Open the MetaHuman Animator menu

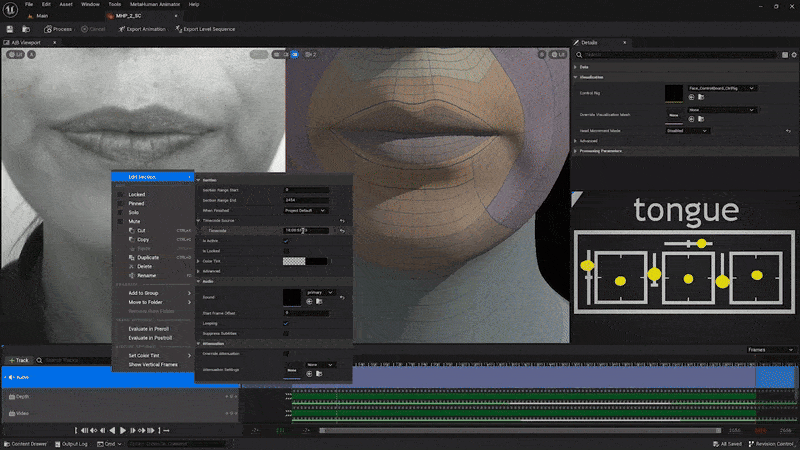pyautogui.click(x=155, y=4)
